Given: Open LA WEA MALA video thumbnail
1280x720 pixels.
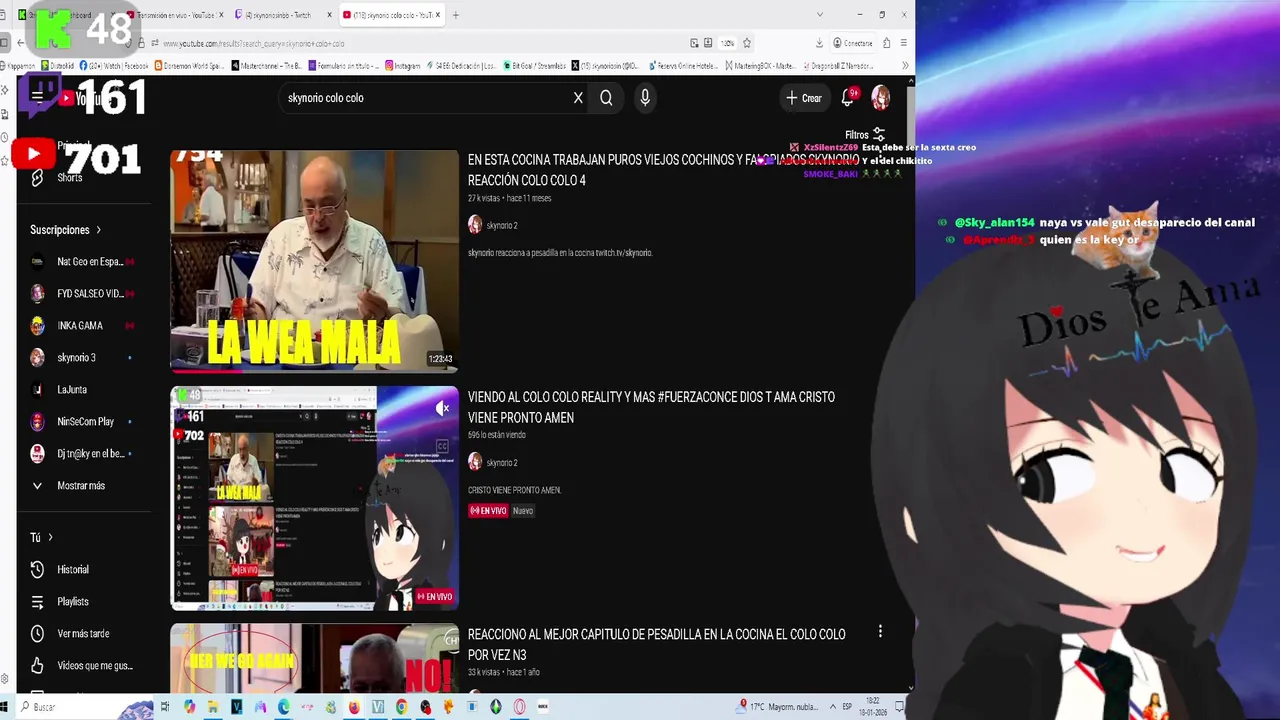Looking at the screenshot, I should pos(314,261).
